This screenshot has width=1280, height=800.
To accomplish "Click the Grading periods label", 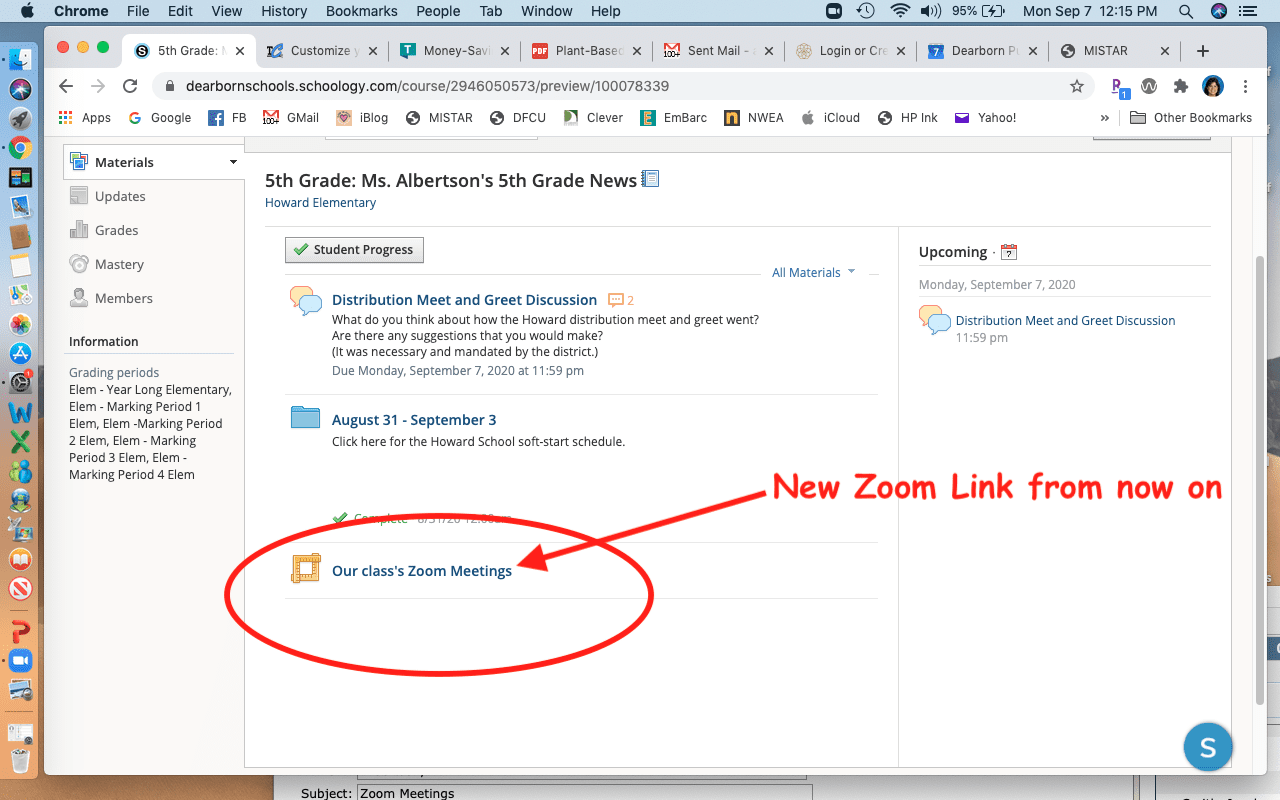I will [x=114, y=373].
